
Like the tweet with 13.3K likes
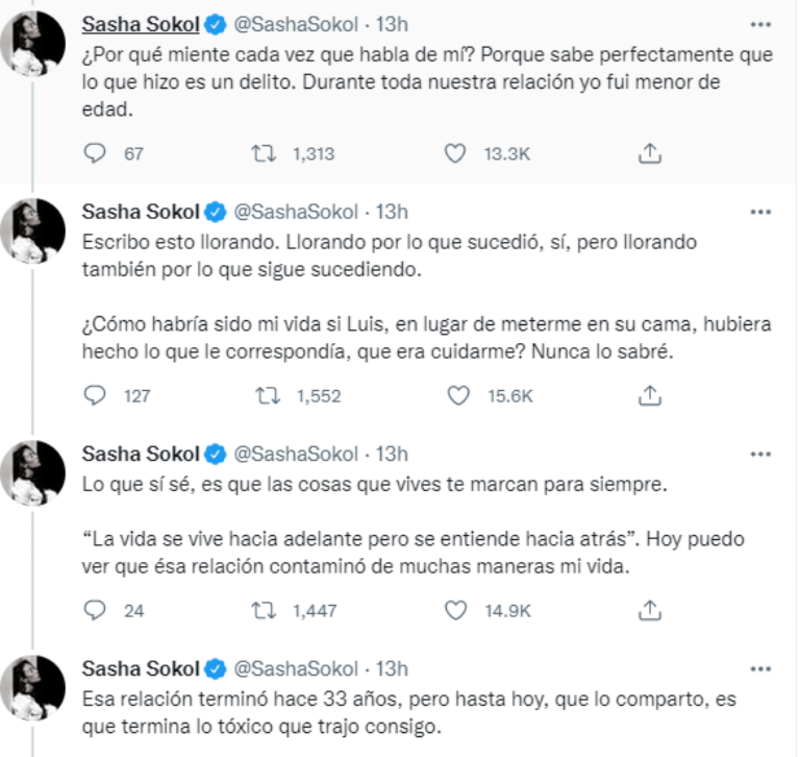tap(456, 153)
